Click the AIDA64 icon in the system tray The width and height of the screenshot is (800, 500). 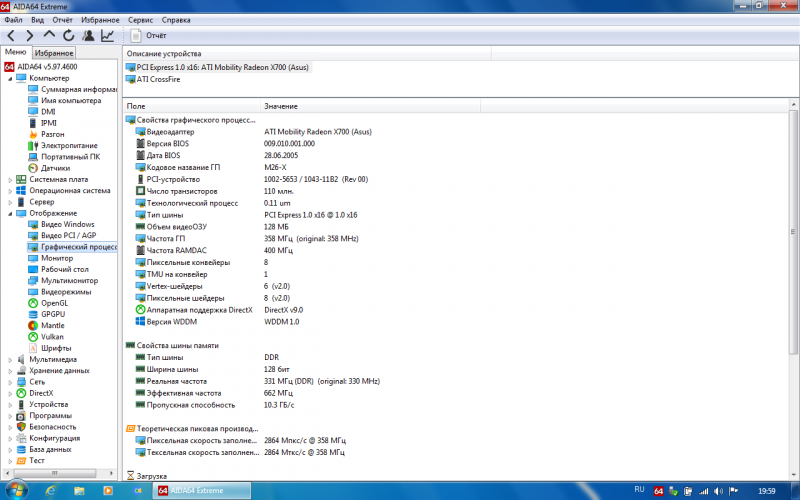pos(659,490)
